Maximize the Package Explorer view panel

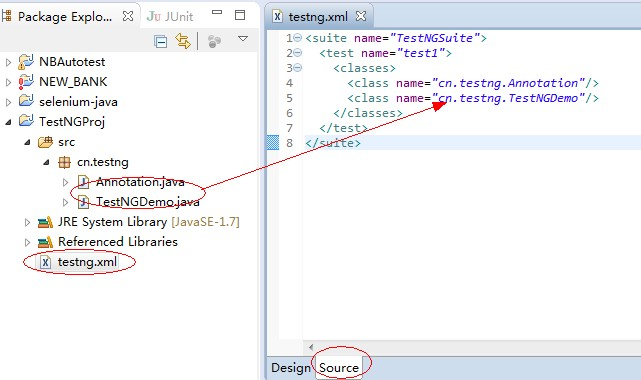[240, 15]
